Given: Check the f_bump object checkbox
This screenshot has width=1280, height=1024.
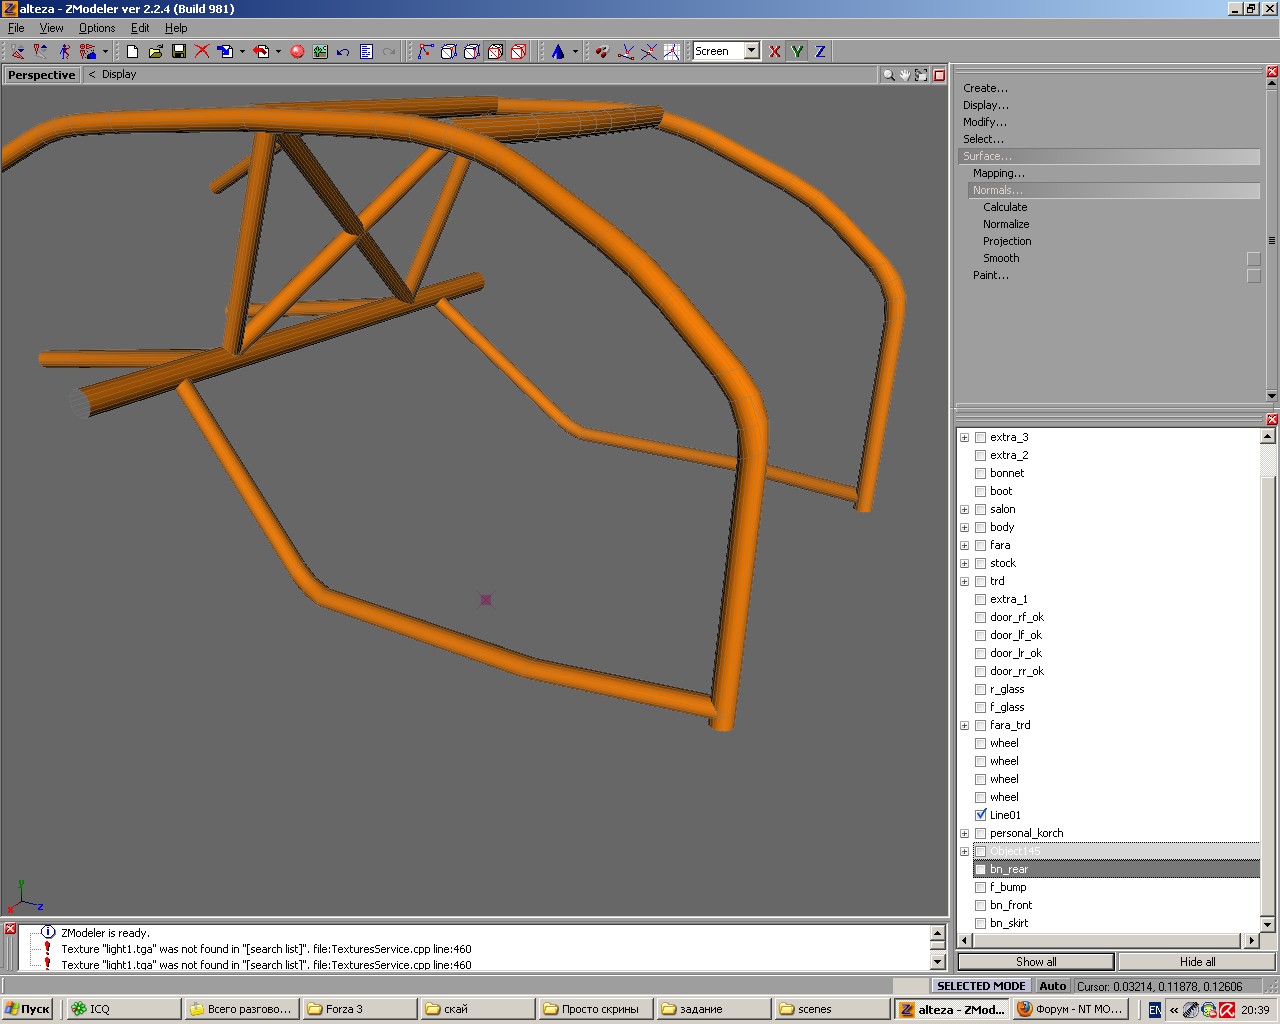Looking at the screenshot, I should (980, 887).
